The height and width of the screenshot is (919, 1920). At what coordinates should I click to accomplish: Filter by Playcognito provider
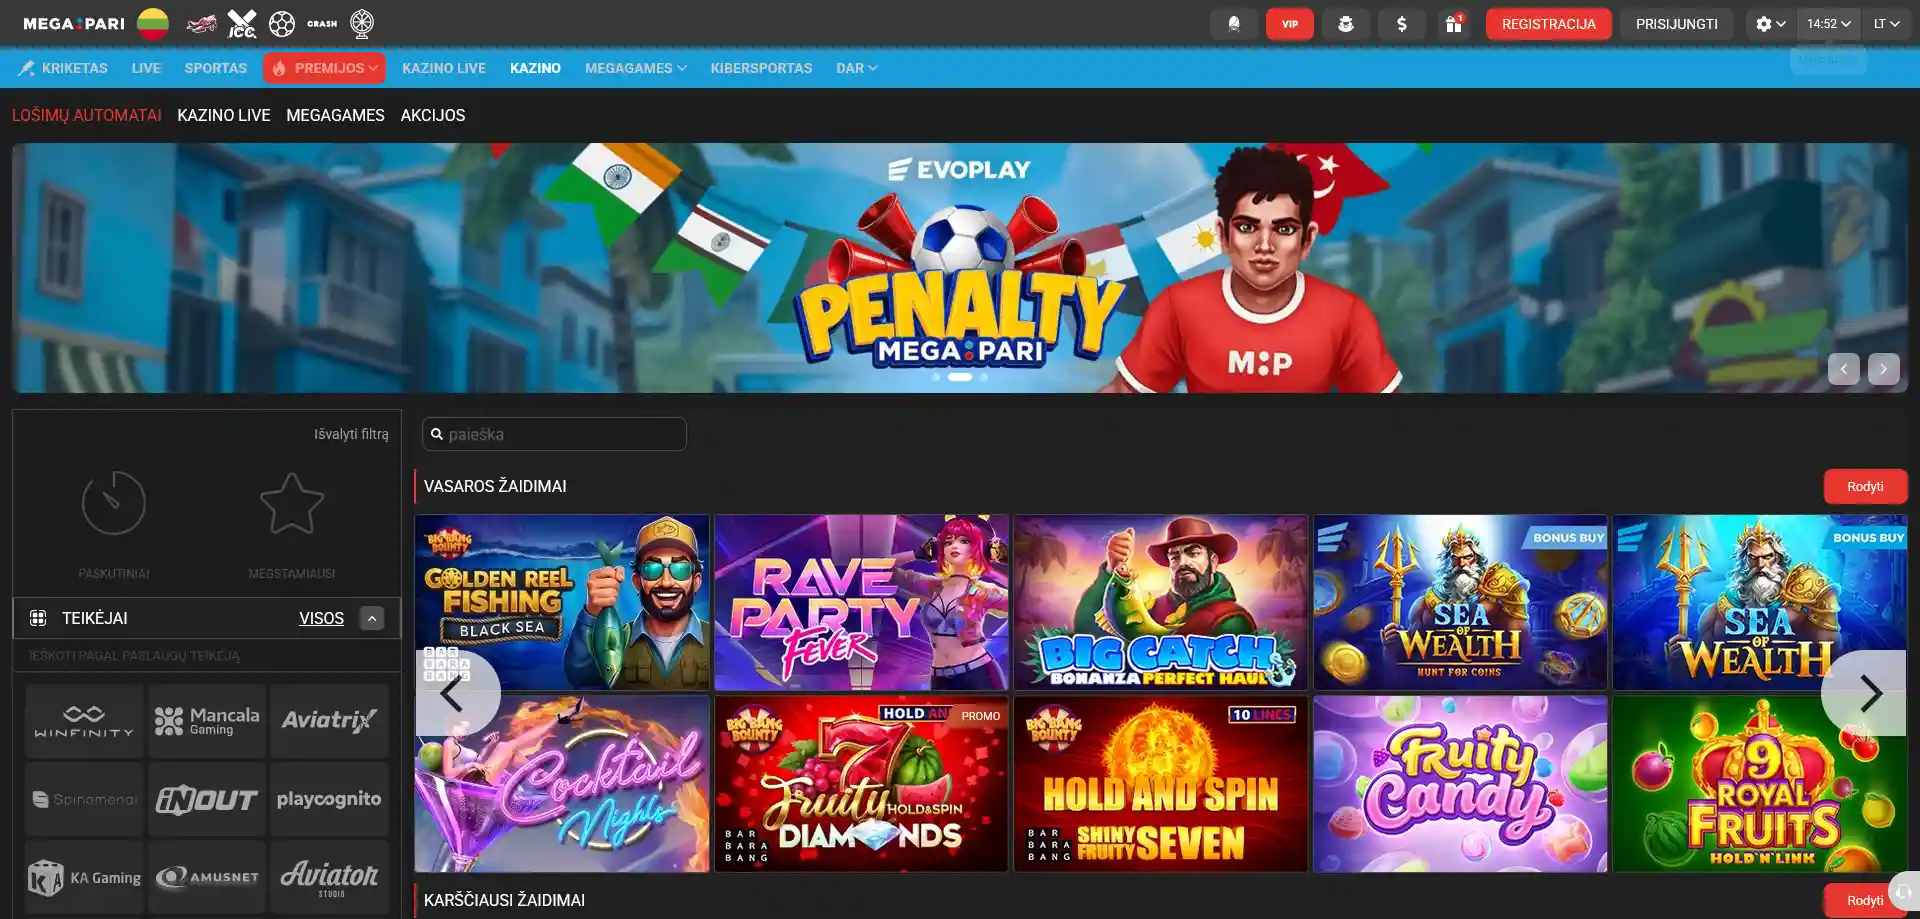329,799
